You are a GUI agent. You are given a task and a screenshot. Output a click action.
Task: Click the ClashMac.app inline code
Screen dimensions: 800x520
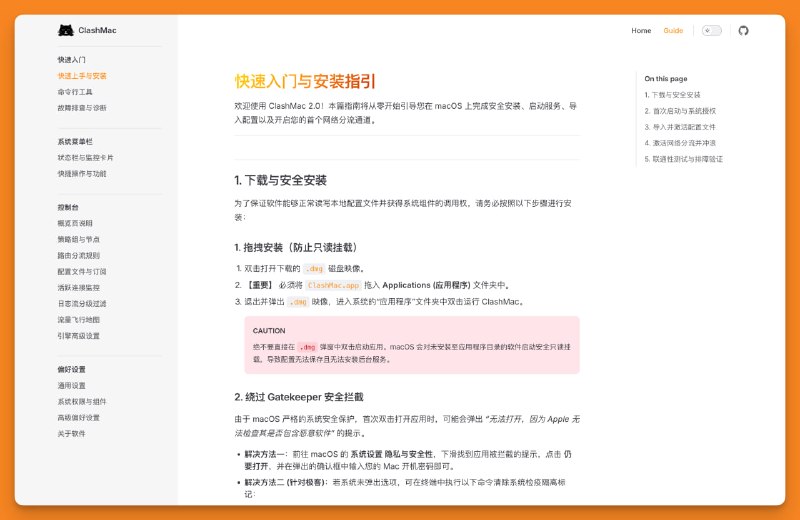pyautogui.click(x=333, y=285)
